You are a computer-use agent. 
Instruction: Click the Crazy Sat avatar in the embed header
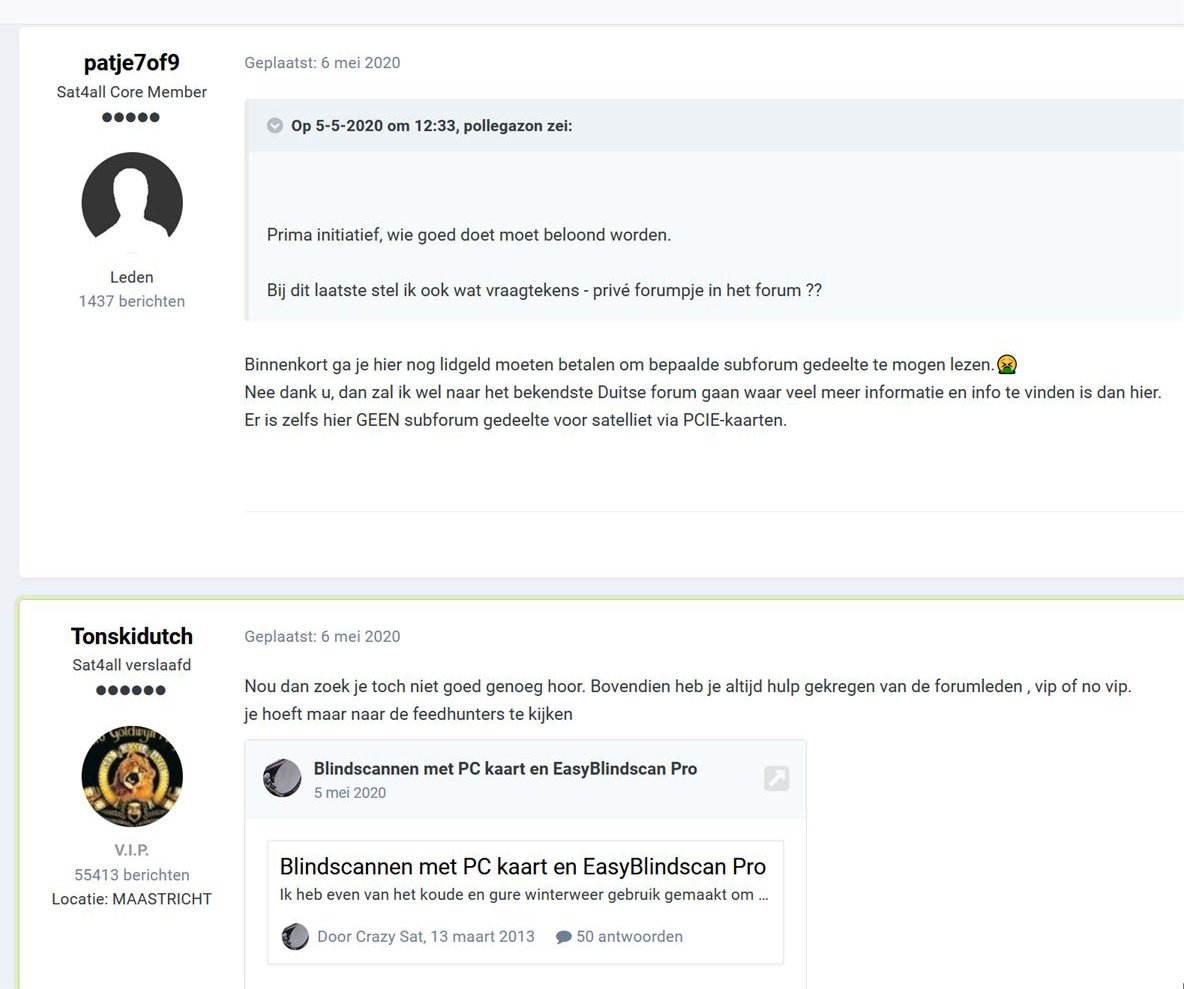coord(282,778)
